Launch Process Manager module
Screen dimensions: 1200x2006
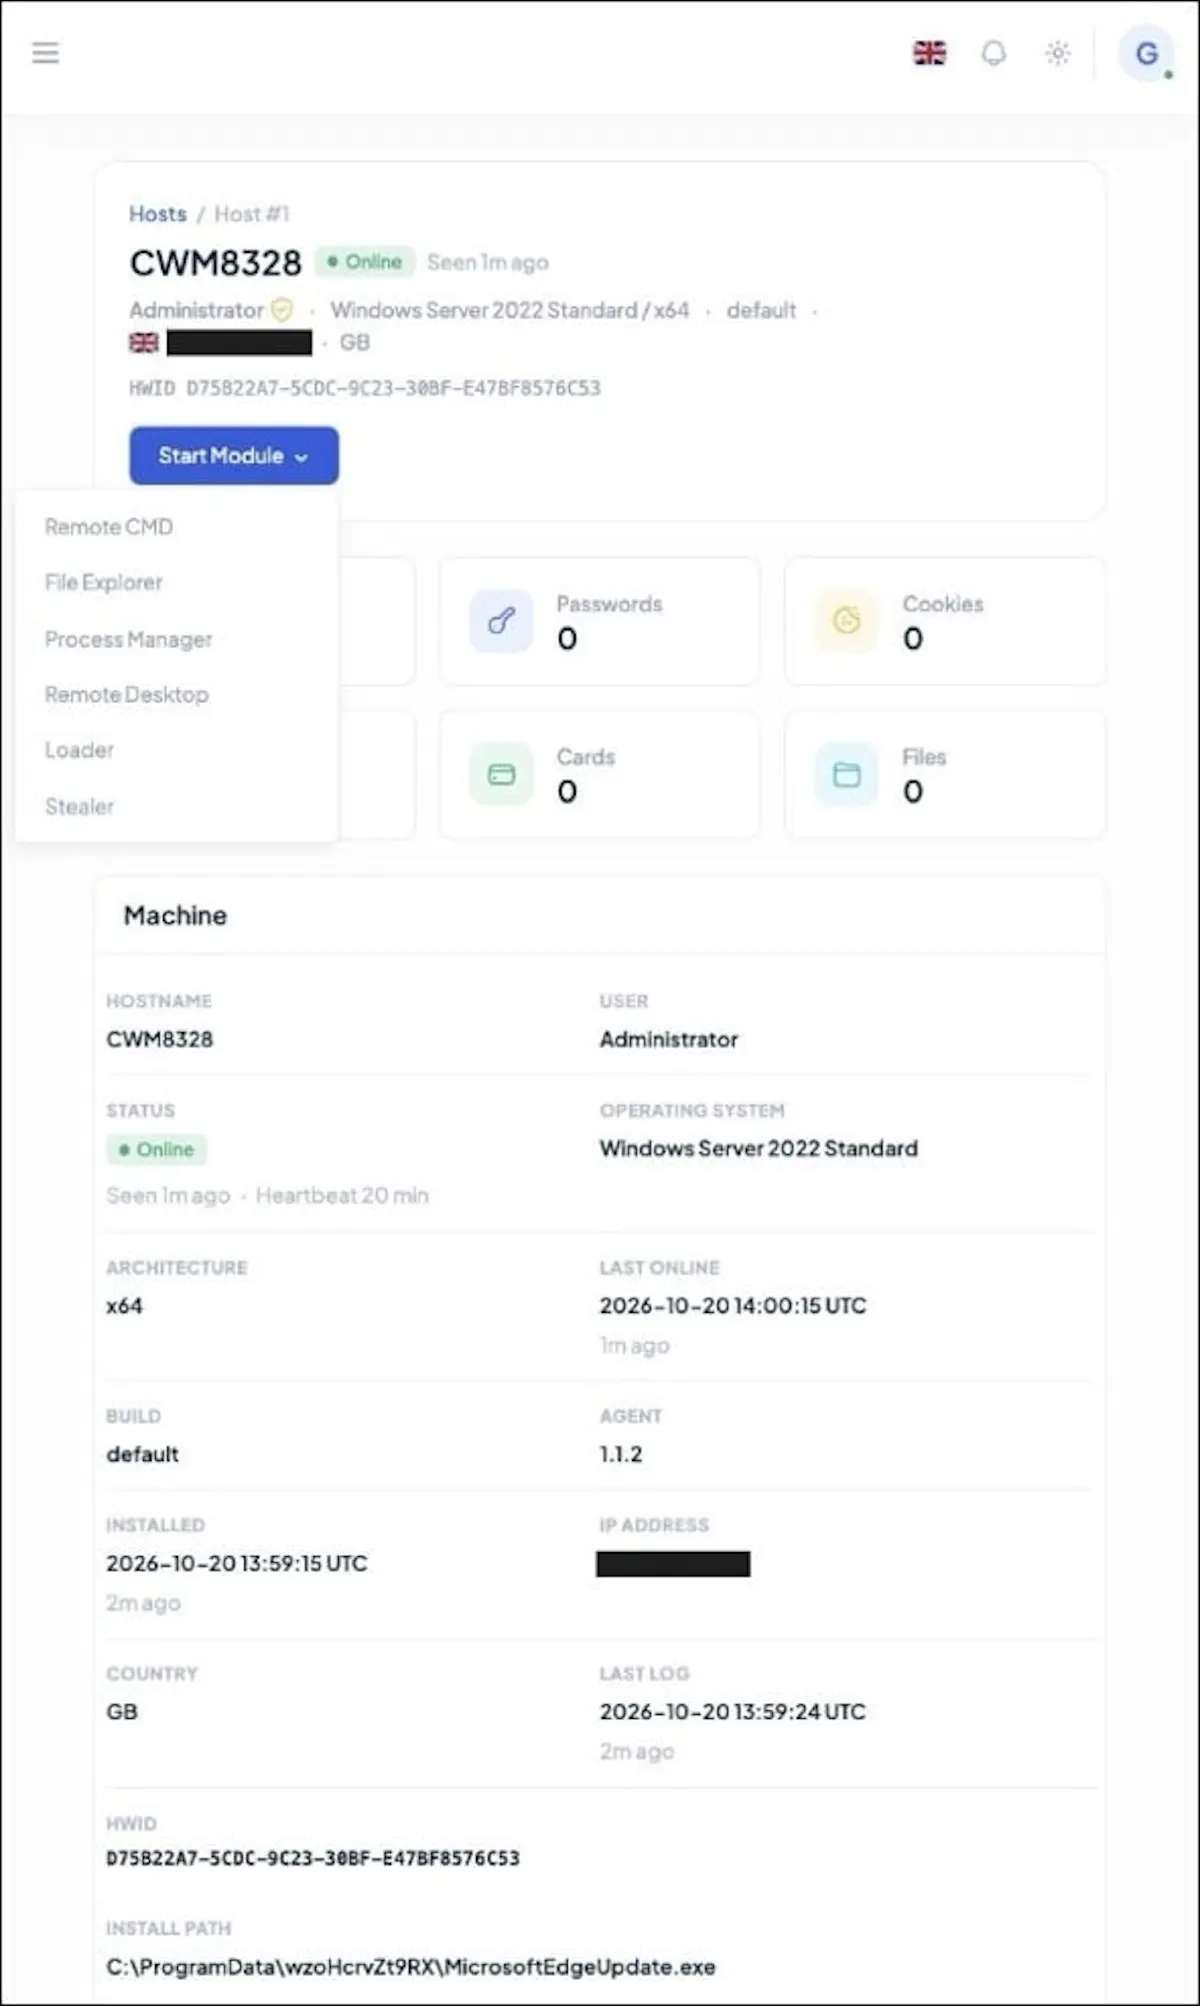click(128, 639)
